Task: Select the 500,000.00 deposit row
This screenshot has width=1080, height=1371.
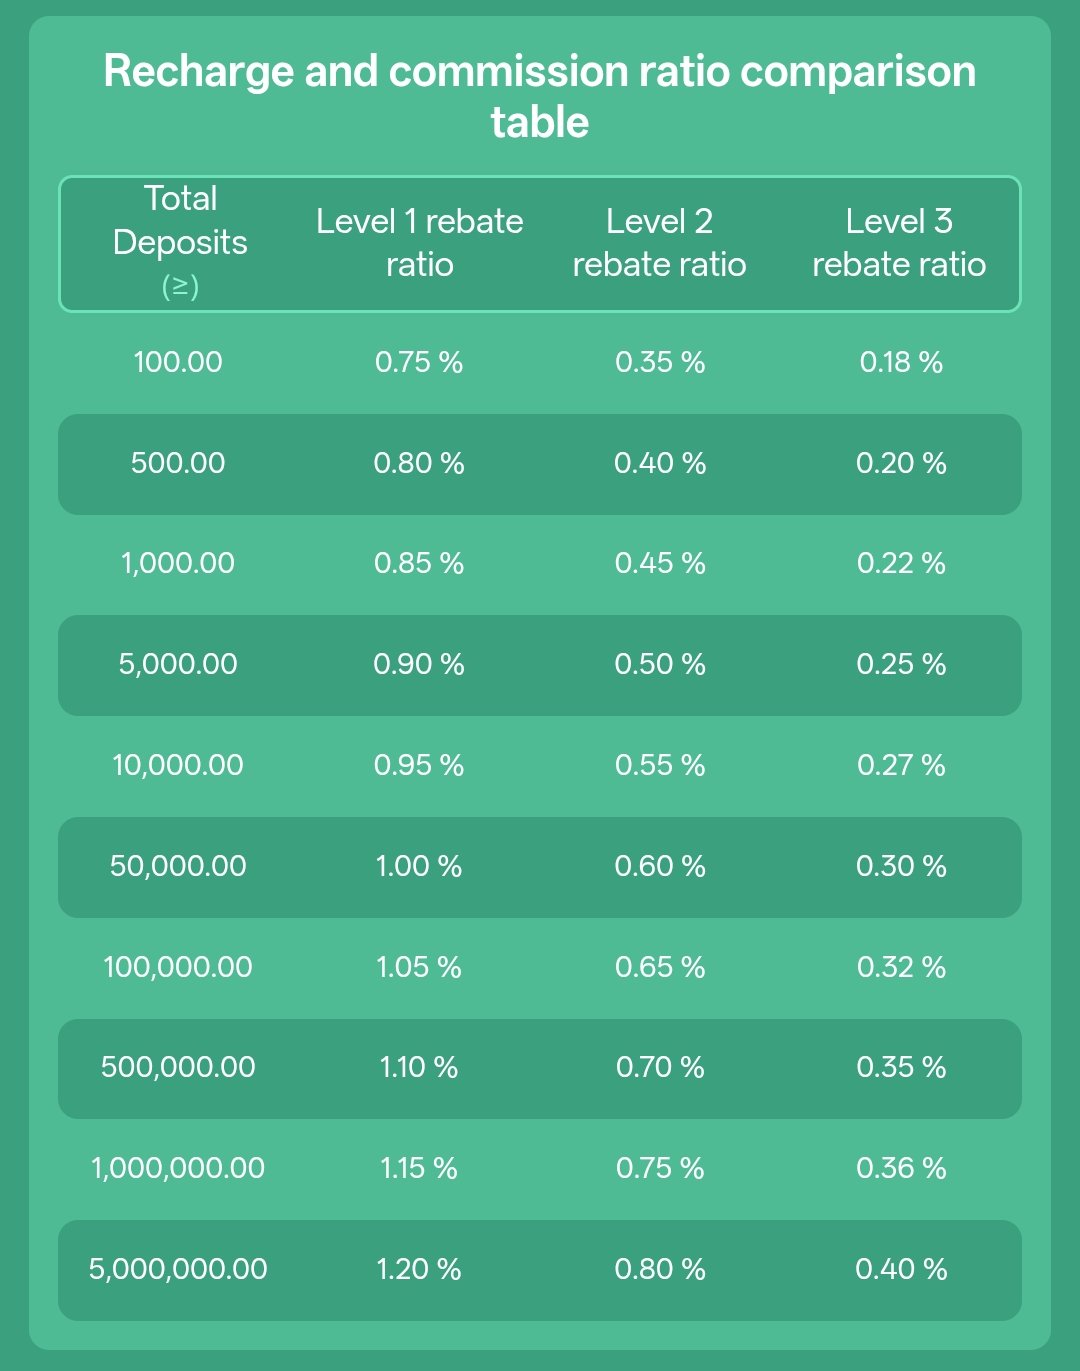Action: tap(540, 1068)
